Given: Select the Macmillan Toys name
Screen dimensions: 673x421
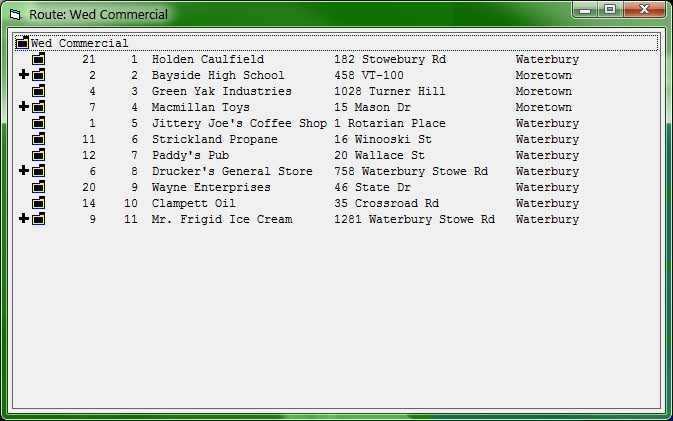Looking at the screenshot, I should (200, 107).
